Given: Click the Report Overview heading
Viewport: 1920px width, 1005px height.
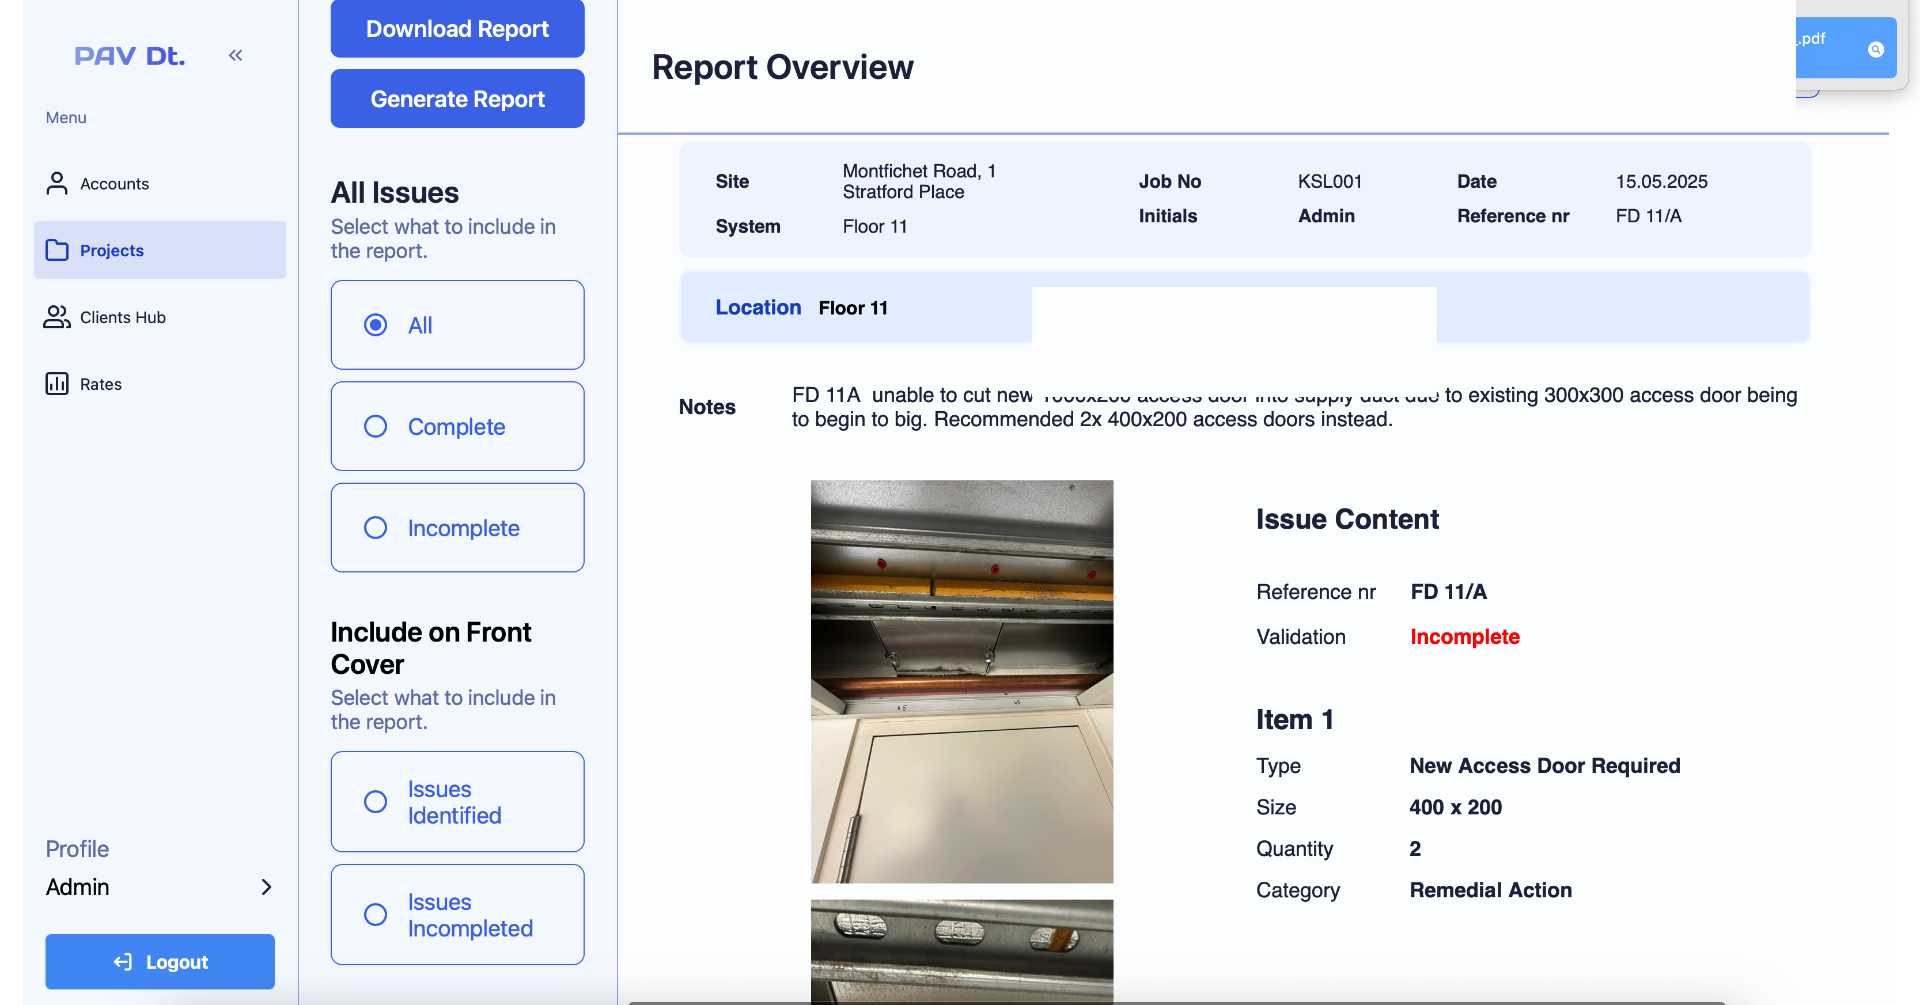Looking at the screenshot, I should click(783, 67).
